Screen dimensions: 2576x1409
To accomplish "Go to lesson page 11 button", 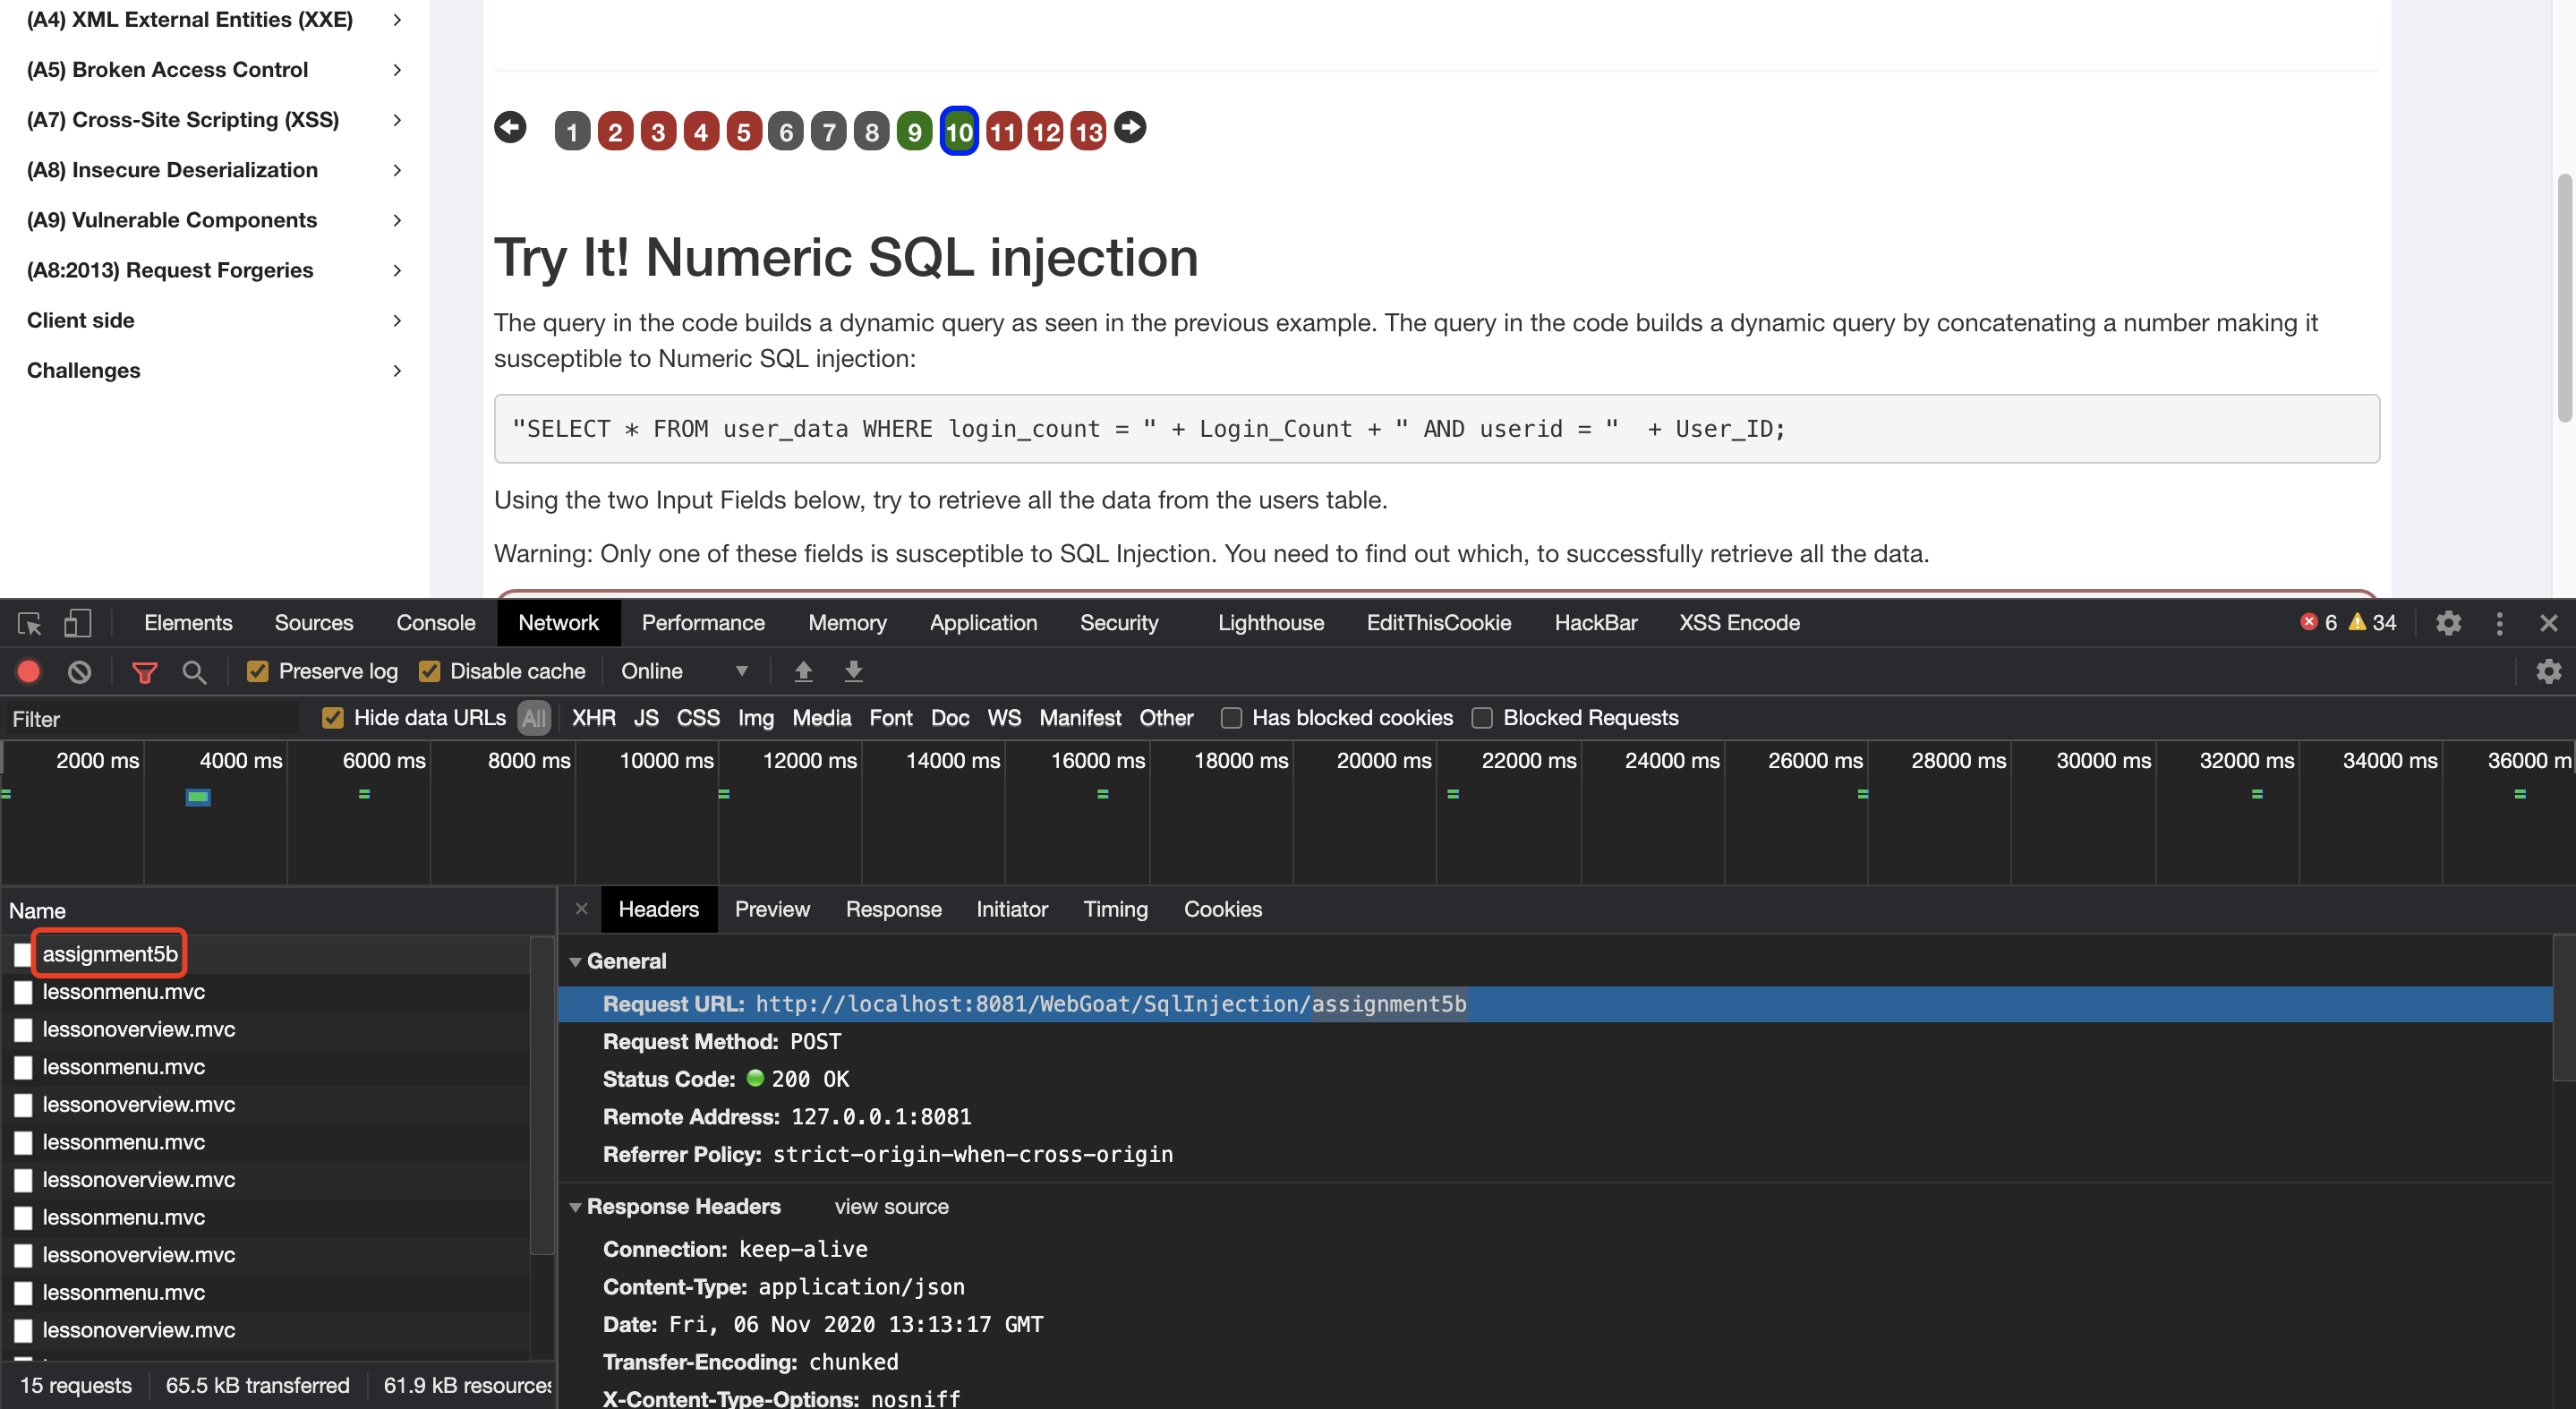I will [1003, 131].
